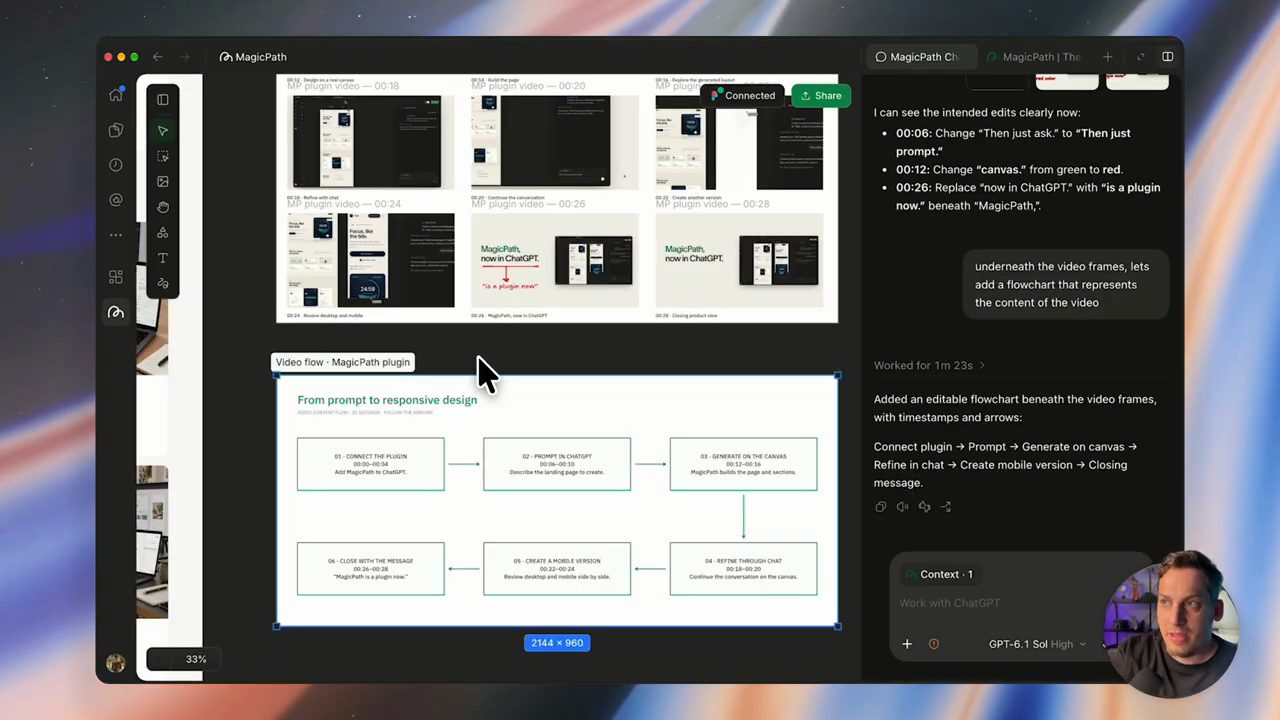Click the Connected status button

point(743,96)
